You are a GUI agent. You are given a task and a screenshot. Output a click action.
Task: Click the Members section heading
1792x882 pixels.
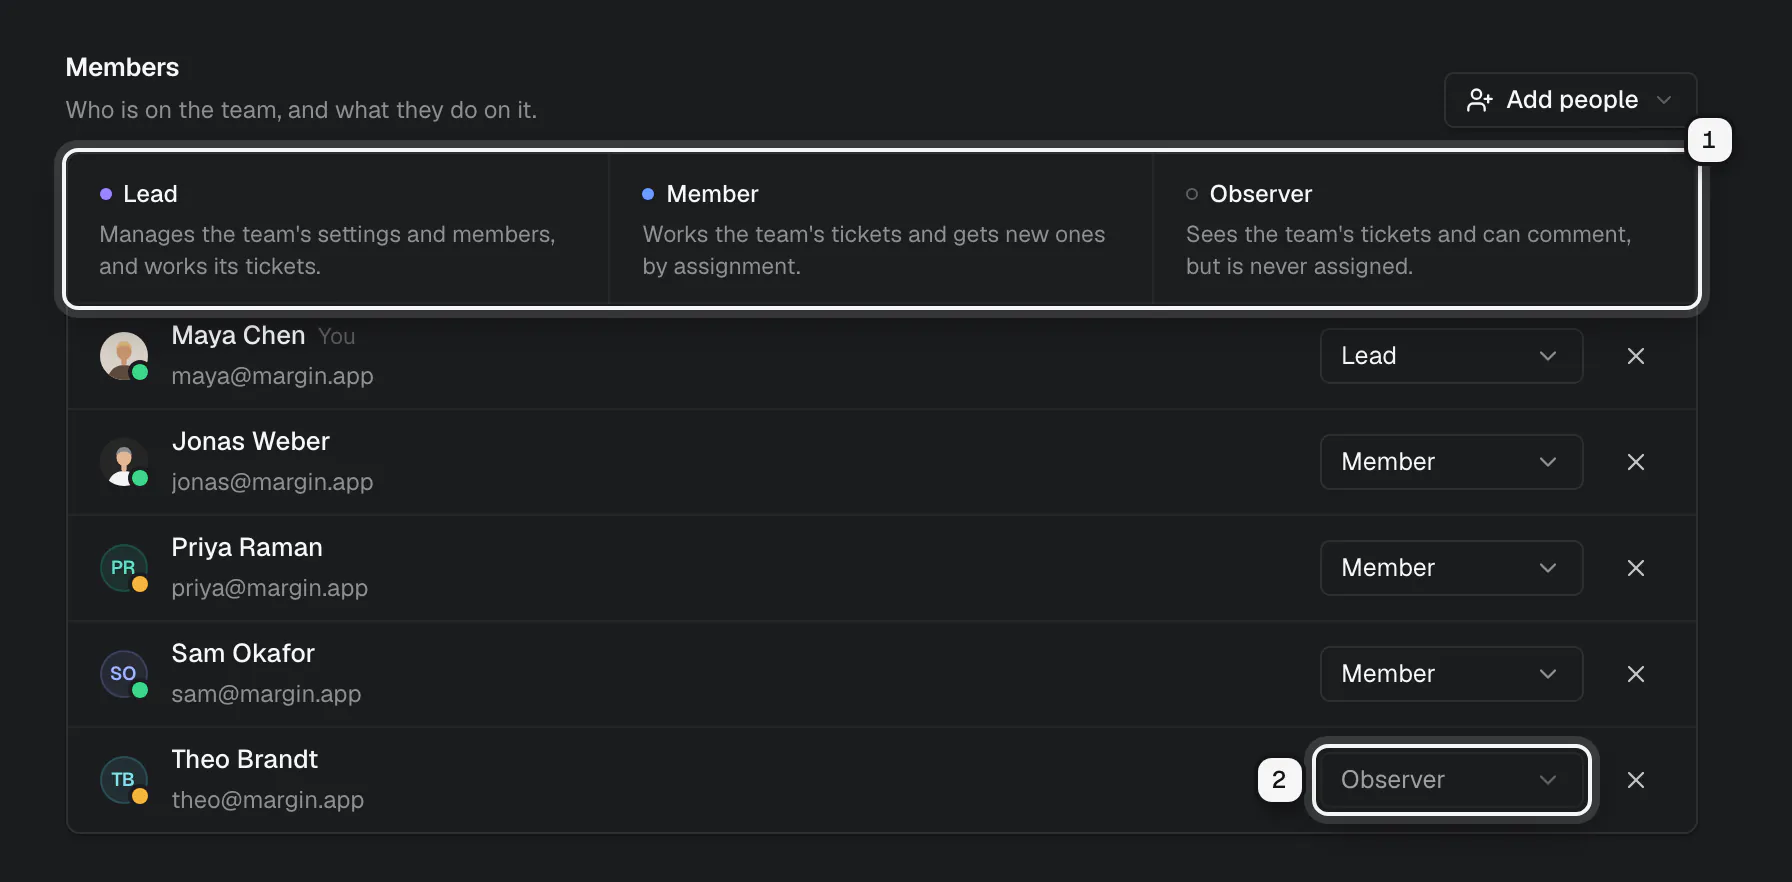click(x=122, y=67)
